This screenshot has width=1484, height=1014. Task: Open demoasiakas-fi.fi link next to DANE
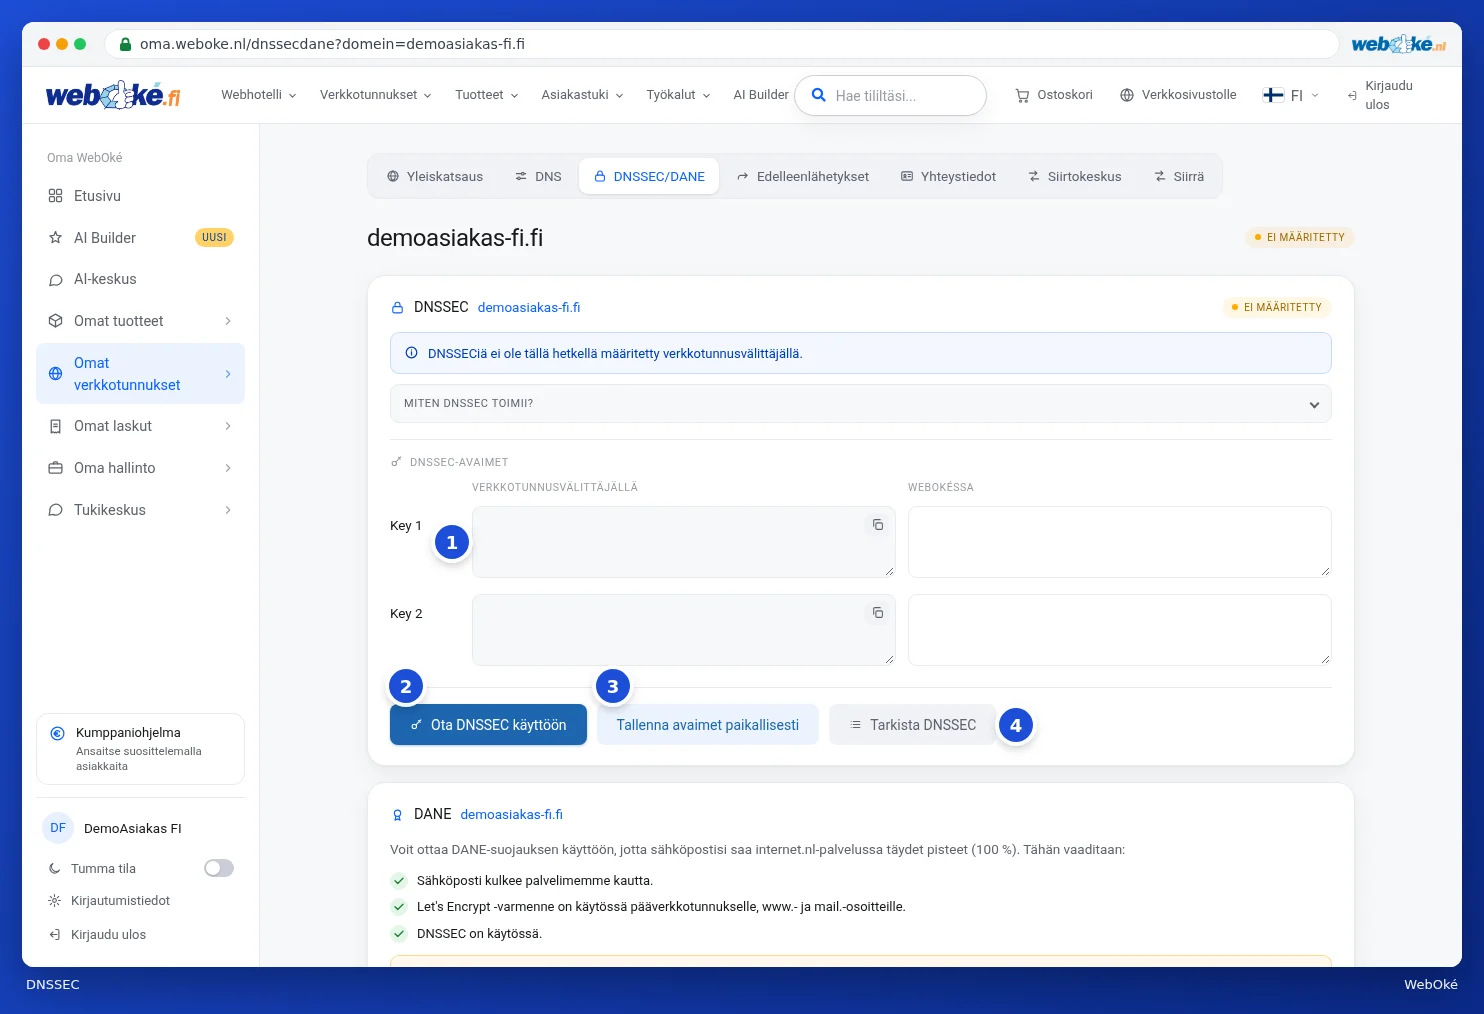511,814
